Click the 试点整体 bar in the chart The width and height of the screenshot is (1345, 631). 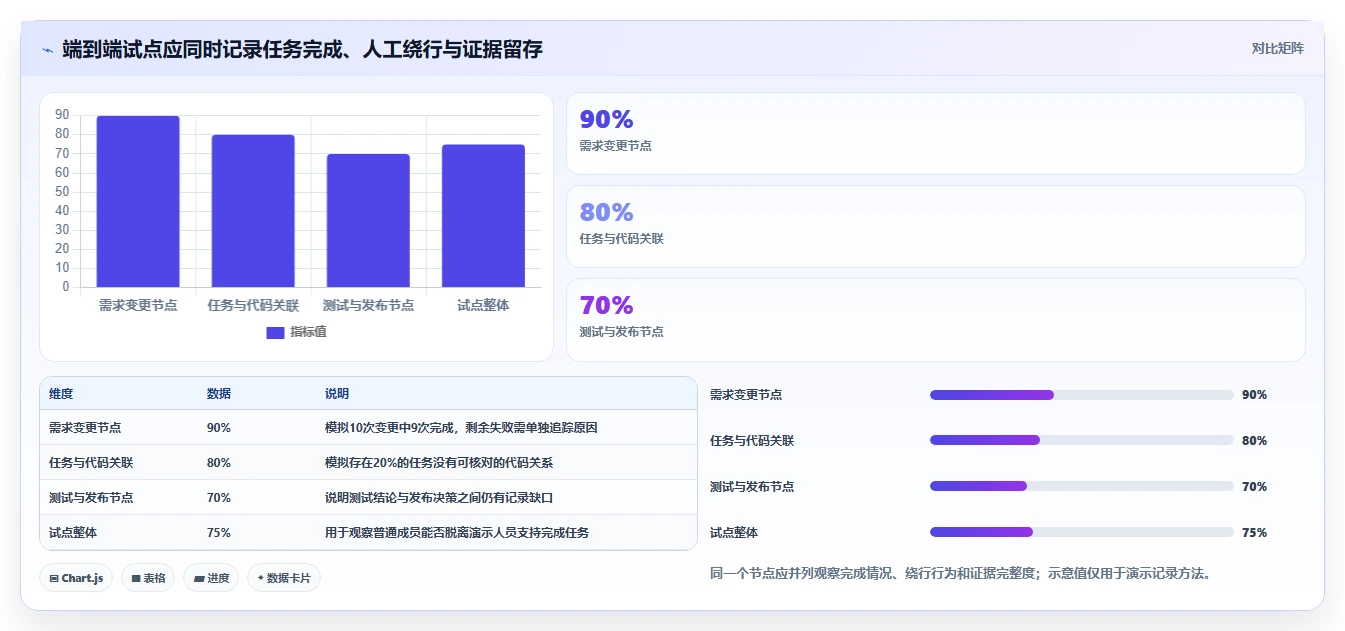[483, 216]
